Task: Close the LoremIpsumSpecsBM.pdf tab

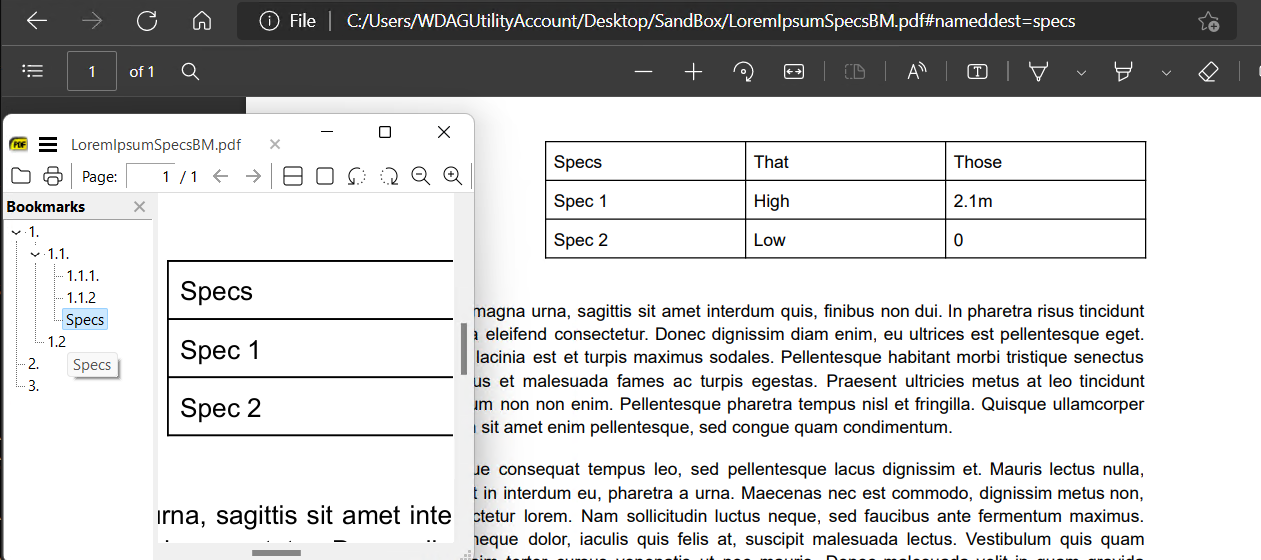Action: pyautogui.click(x=275, y=144)
